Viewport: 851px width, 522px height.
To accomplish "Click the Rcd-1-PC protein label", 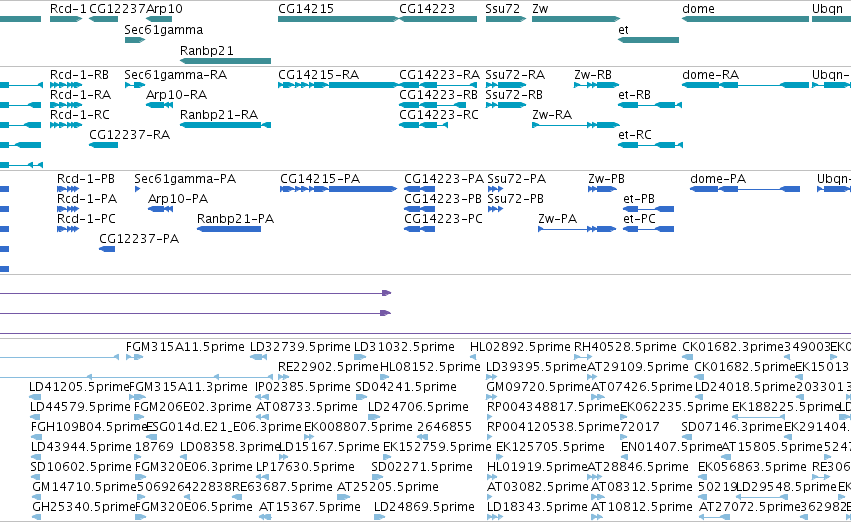I will [86, 219].
